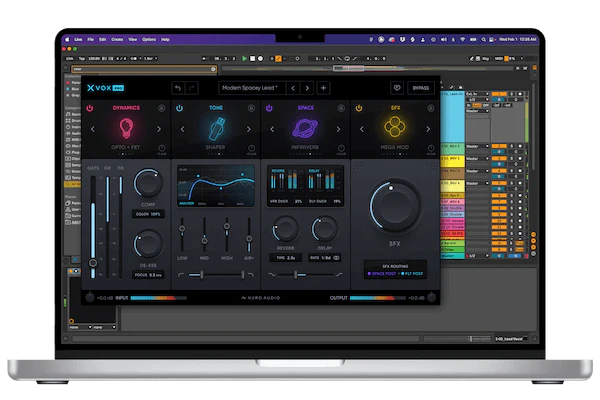The height and width of the screenshot is (400, 600).
Task: Go to previous XVox preset
Action: click(293, 88)
